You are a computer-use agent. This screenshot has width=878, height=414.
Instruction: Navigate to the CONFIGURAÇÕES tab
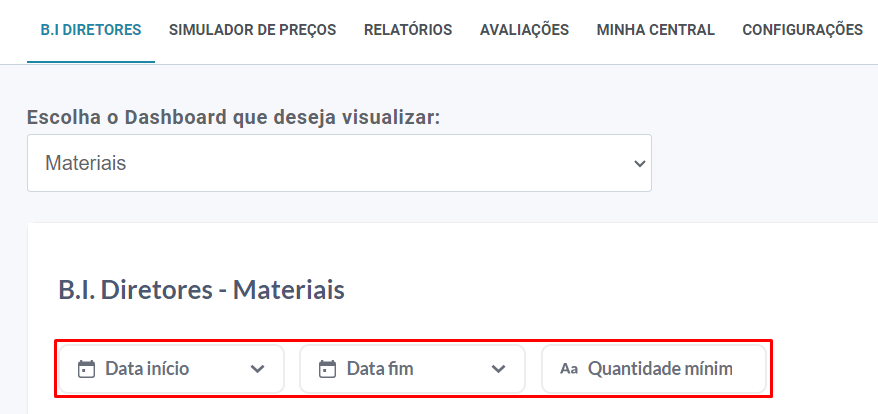tap(802, 30)
